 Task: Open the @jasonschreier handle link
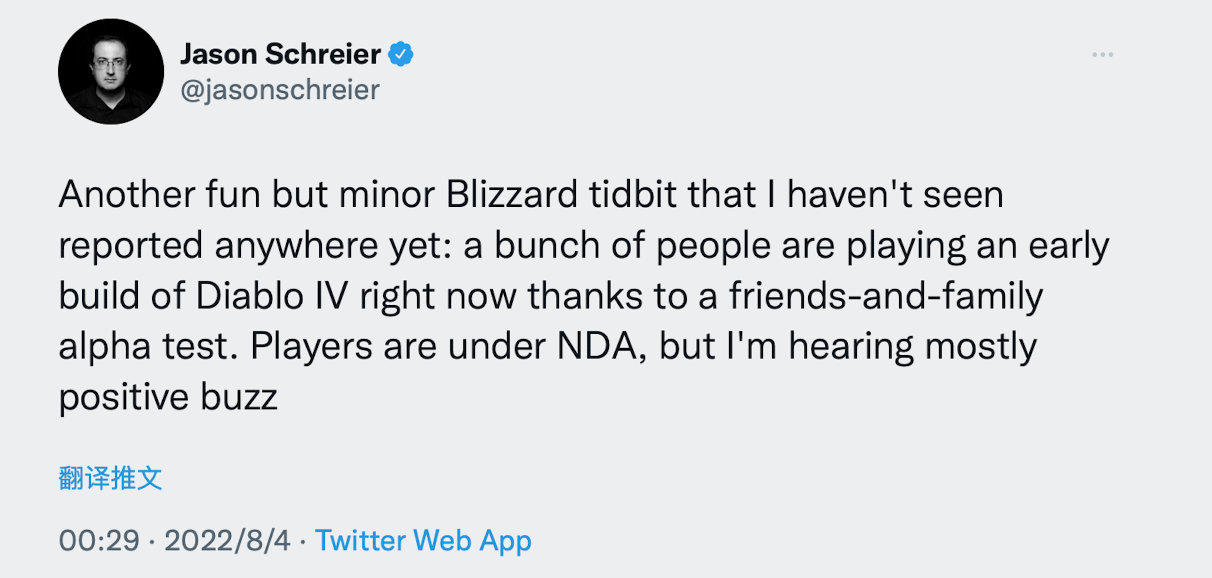point(280,90)
